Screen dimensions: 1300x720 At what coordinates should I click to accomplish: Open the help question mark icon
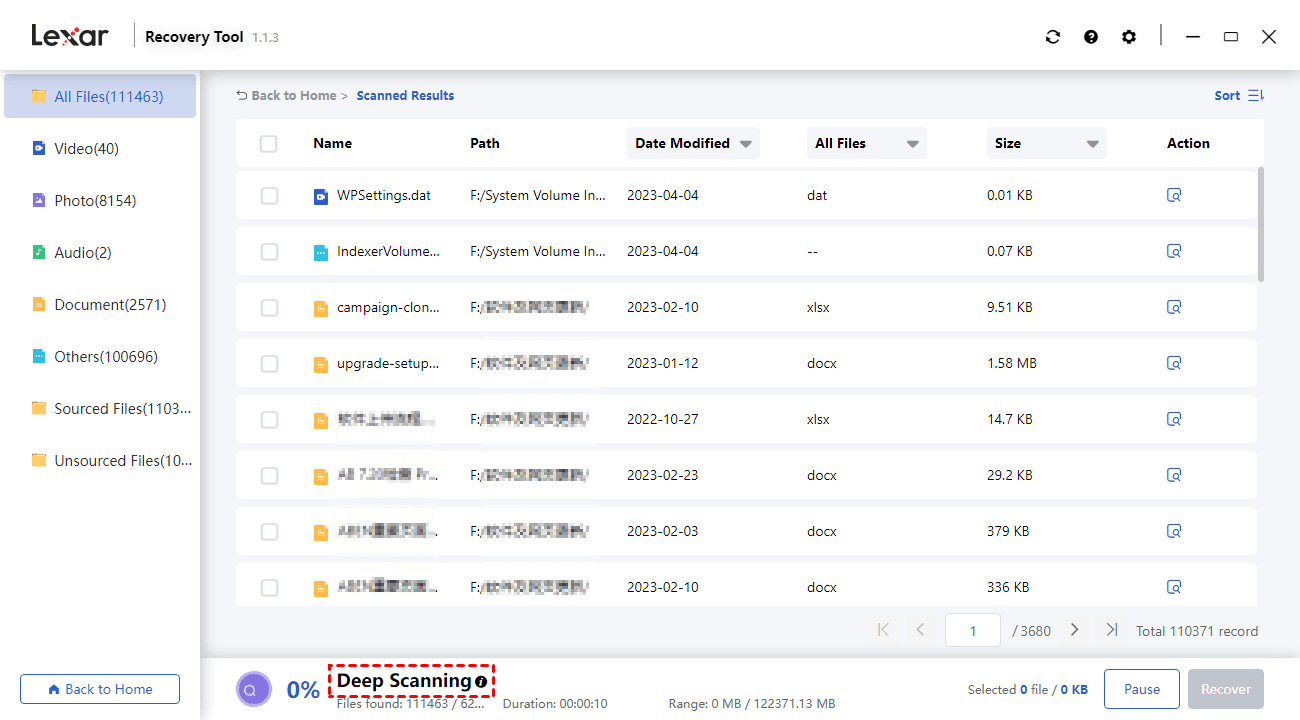pos(1091,37)
